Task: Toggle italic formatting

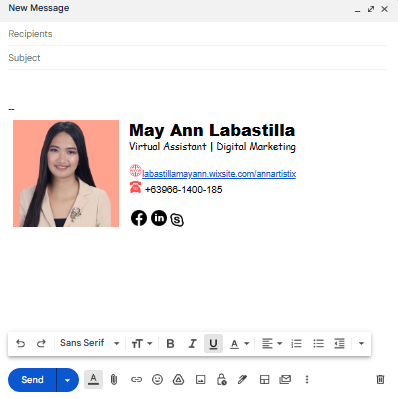Action: pos(192,343)
